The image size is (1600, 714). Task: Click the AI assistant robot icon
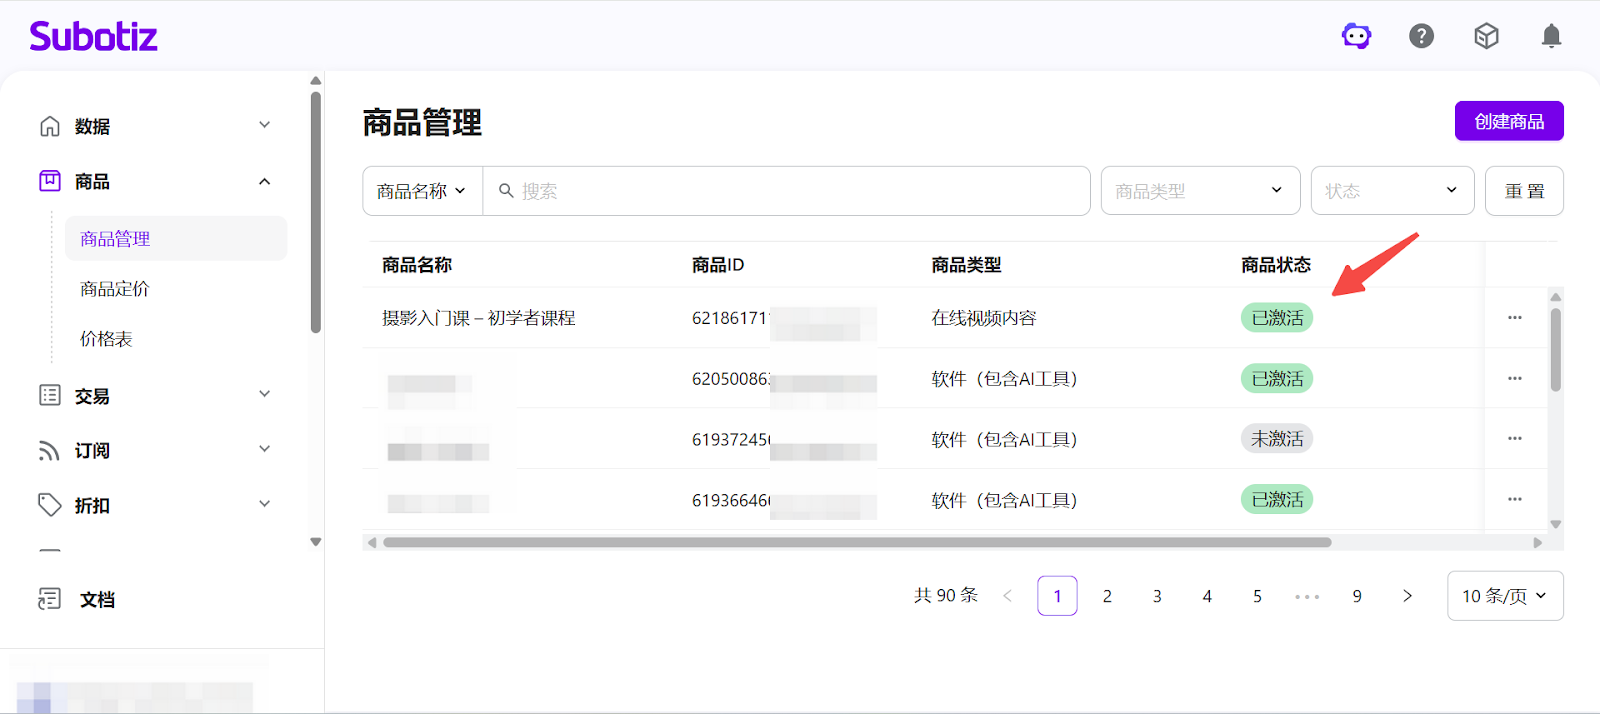tap(1356, 37)
